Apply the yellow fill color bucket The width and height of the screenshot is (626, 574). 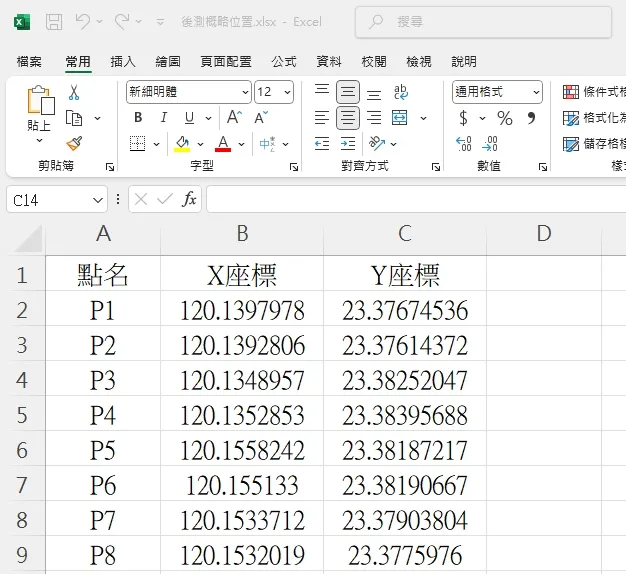coord(182,144)
